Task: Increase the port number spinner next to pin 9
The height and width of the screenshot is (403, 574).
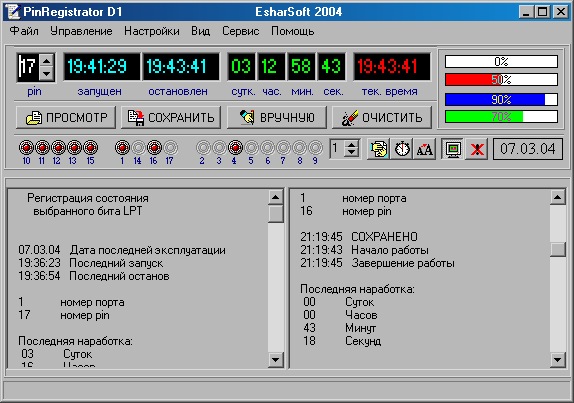Action: pyautogui.click(x=352, y=145)
